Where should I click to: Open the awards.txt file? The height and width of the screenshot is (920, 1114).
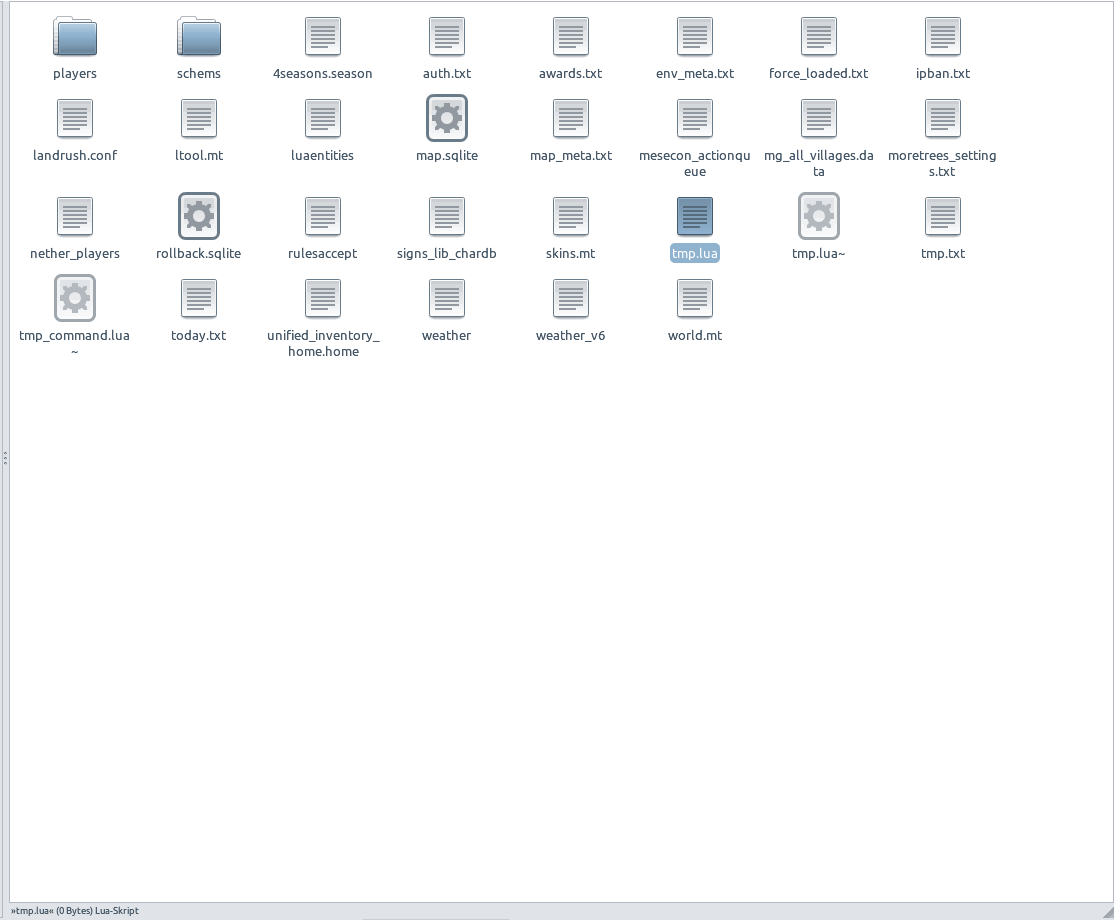coord(570,37)
